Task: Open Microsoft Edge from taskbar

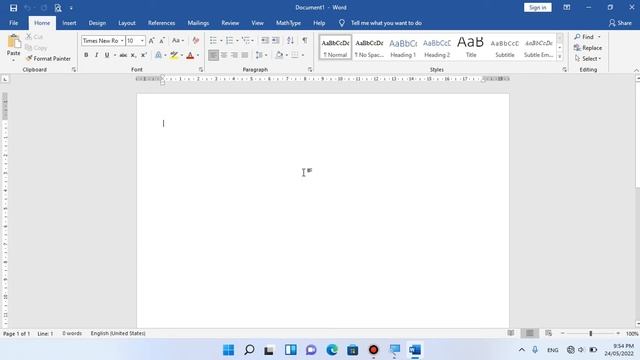Action: [x=332, y=350]
